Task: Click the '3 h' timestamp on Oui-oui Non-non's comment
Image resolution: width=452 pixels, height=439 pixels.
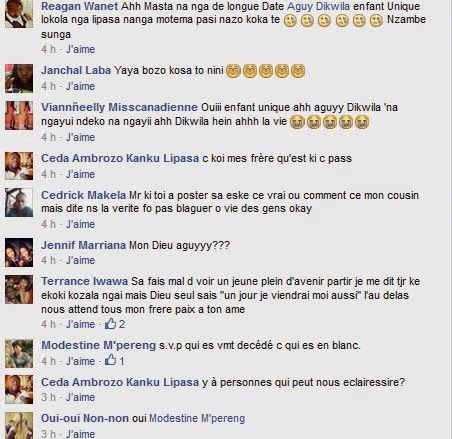Action: tap(49, 434)
